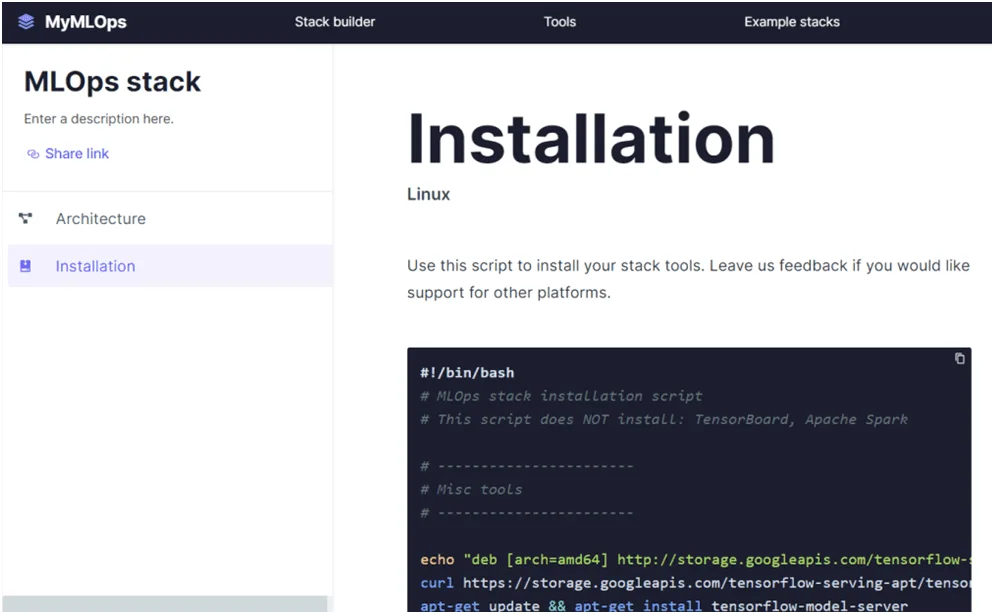Click the Installation page heading
This screenshot has height=614, width=992.
pyautogui.click(x=591, y=138)
